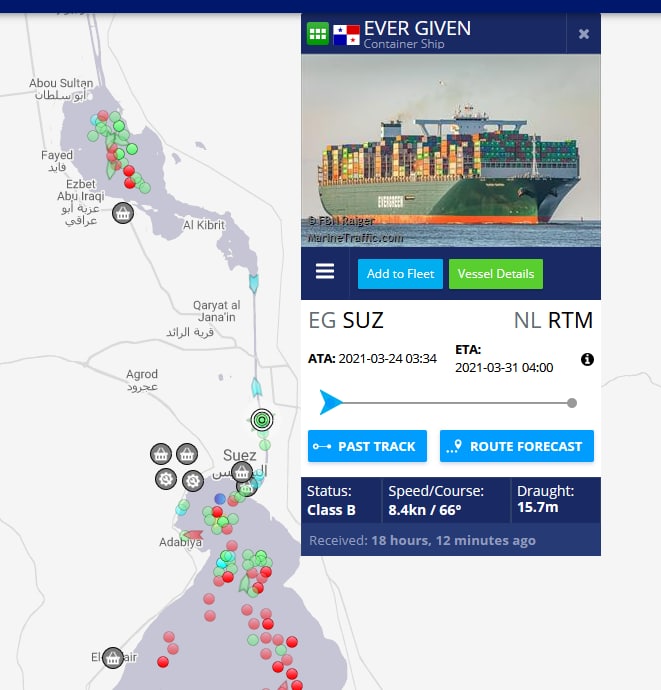Click the Ever Given ship photo

pyautogui.click(x=451, y=150)
